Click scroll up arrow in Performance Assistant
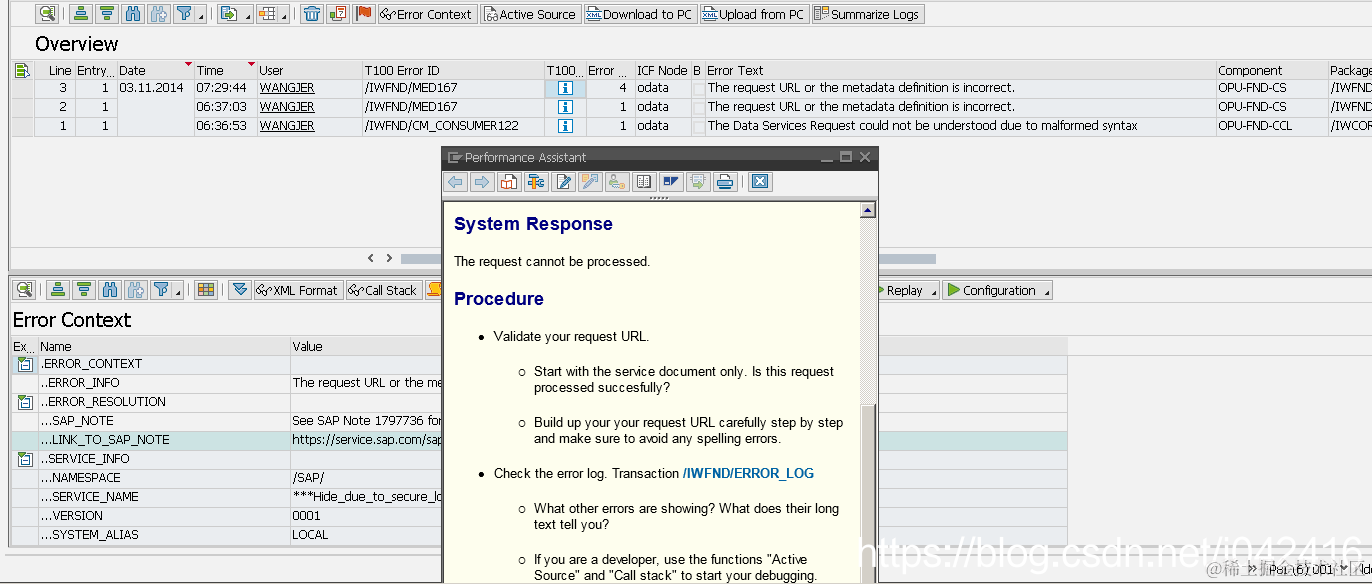 click(868, 210)
